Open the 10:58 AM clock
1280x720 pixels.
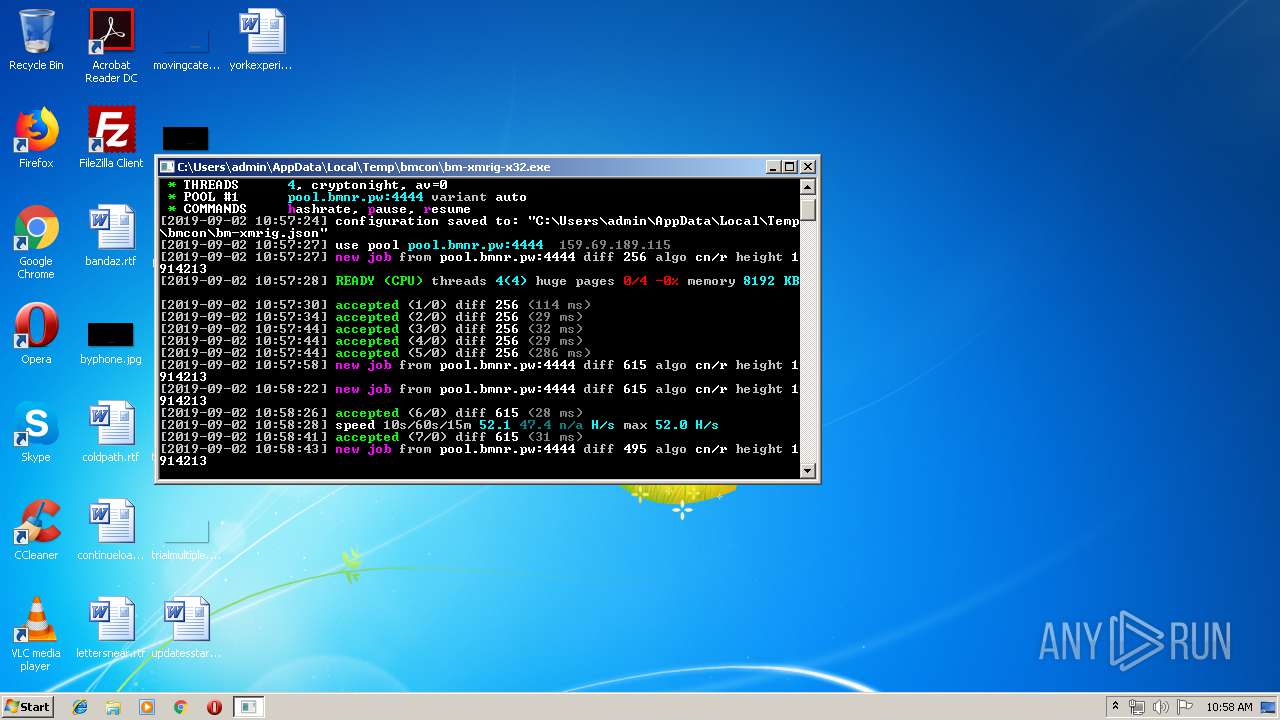[x=1229, y=707]
